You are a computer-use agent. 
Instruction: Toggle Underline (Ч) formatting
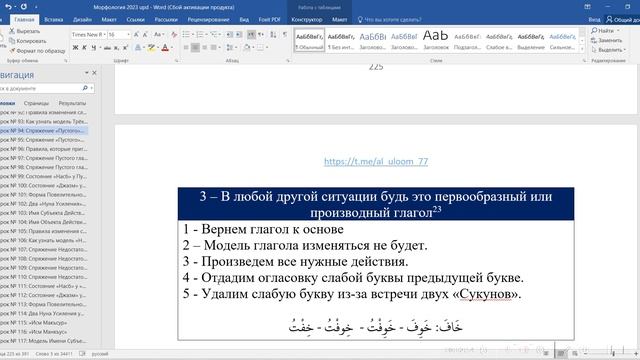click(93, 48)
